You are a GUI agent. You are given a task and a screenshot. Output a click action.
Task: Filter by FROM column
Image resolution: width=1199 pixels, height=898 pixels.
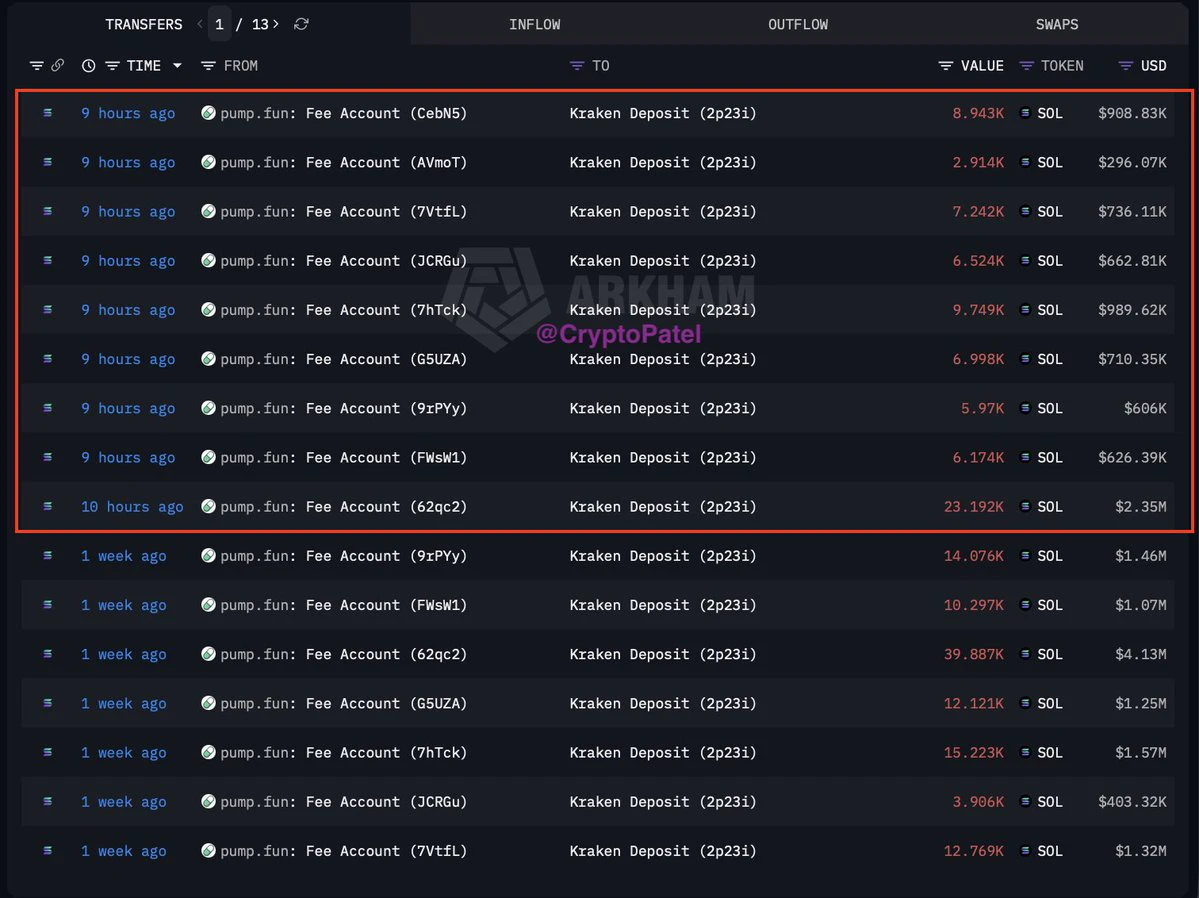[x=208, y=66]
